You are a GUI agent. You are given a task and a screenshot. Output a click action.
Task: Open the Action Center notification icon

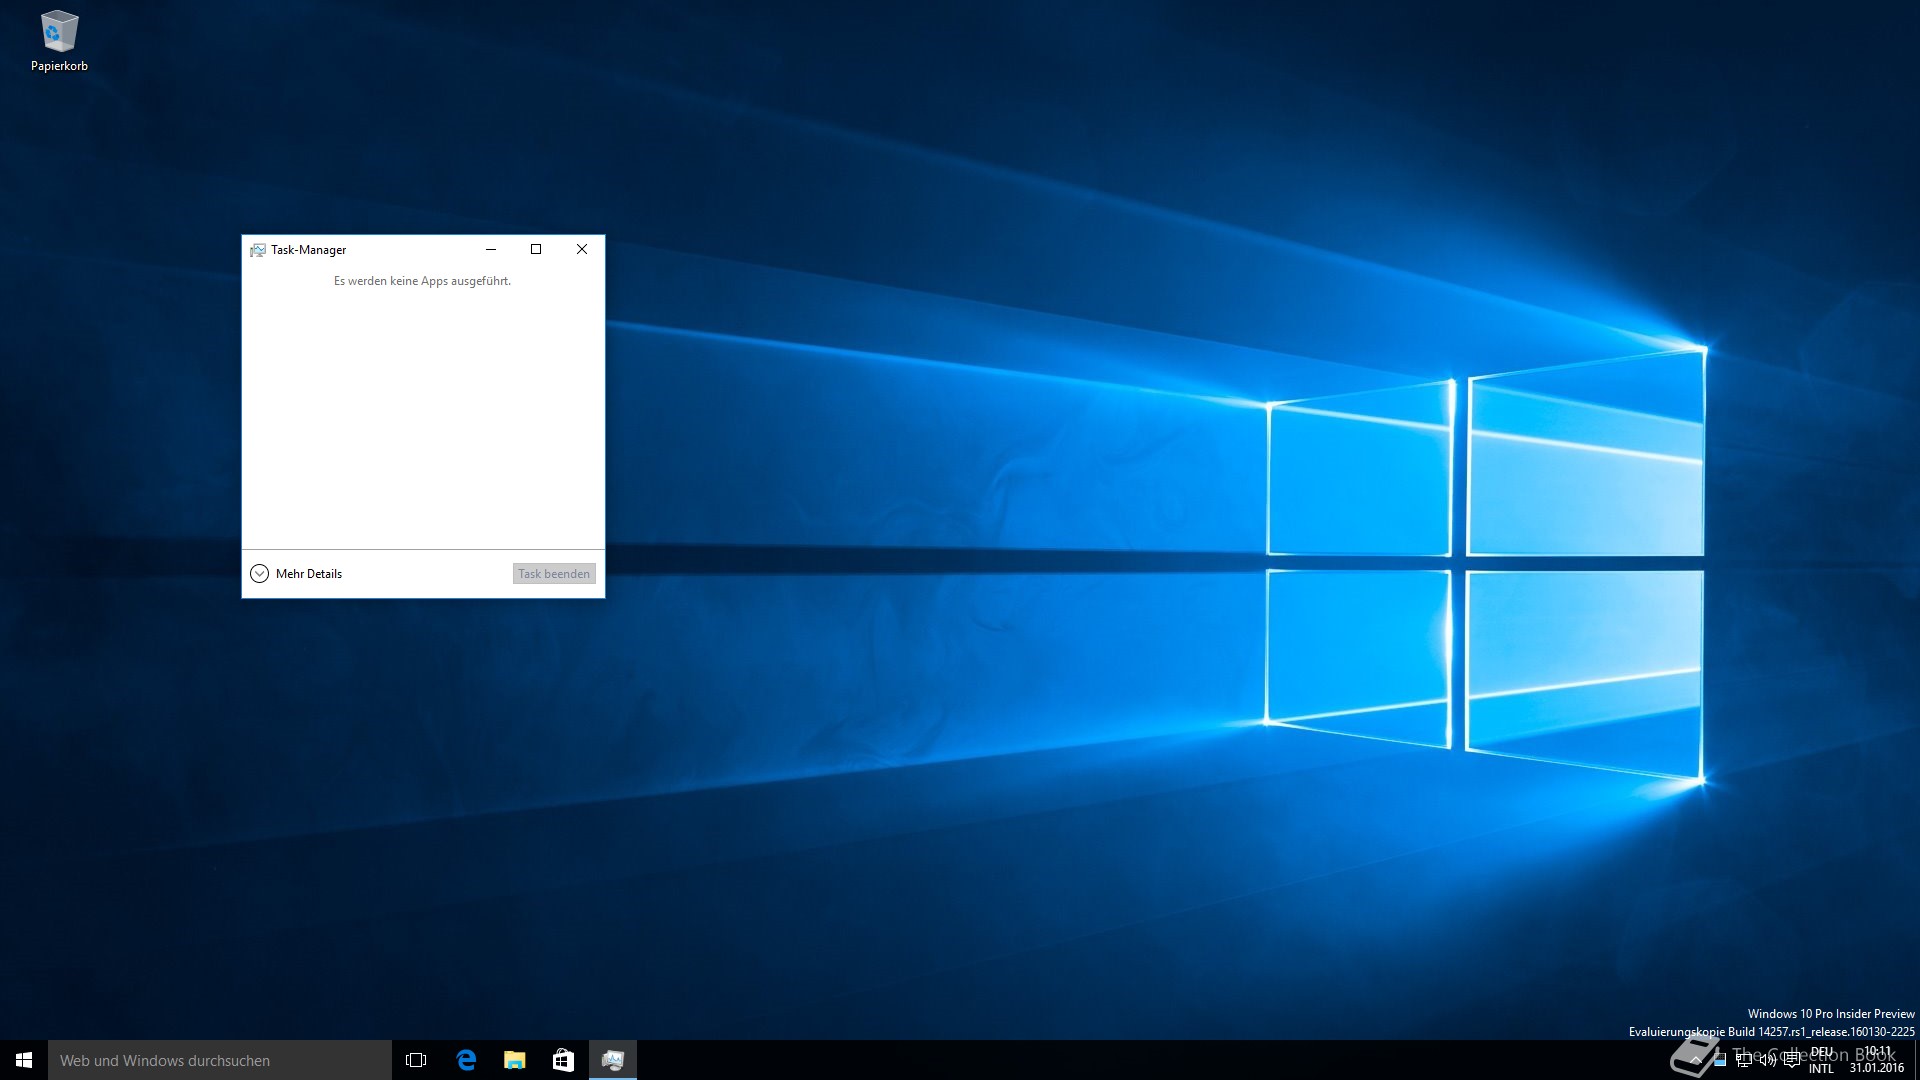[1792, 1060]
